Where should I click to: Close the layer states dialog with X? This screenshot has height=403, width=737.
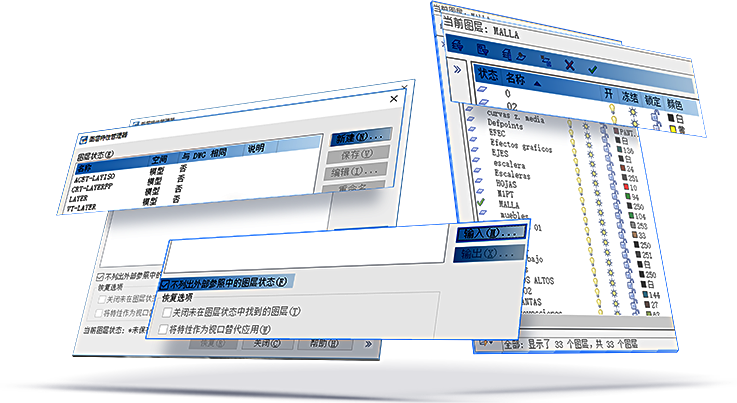click(x=394, y=99)
